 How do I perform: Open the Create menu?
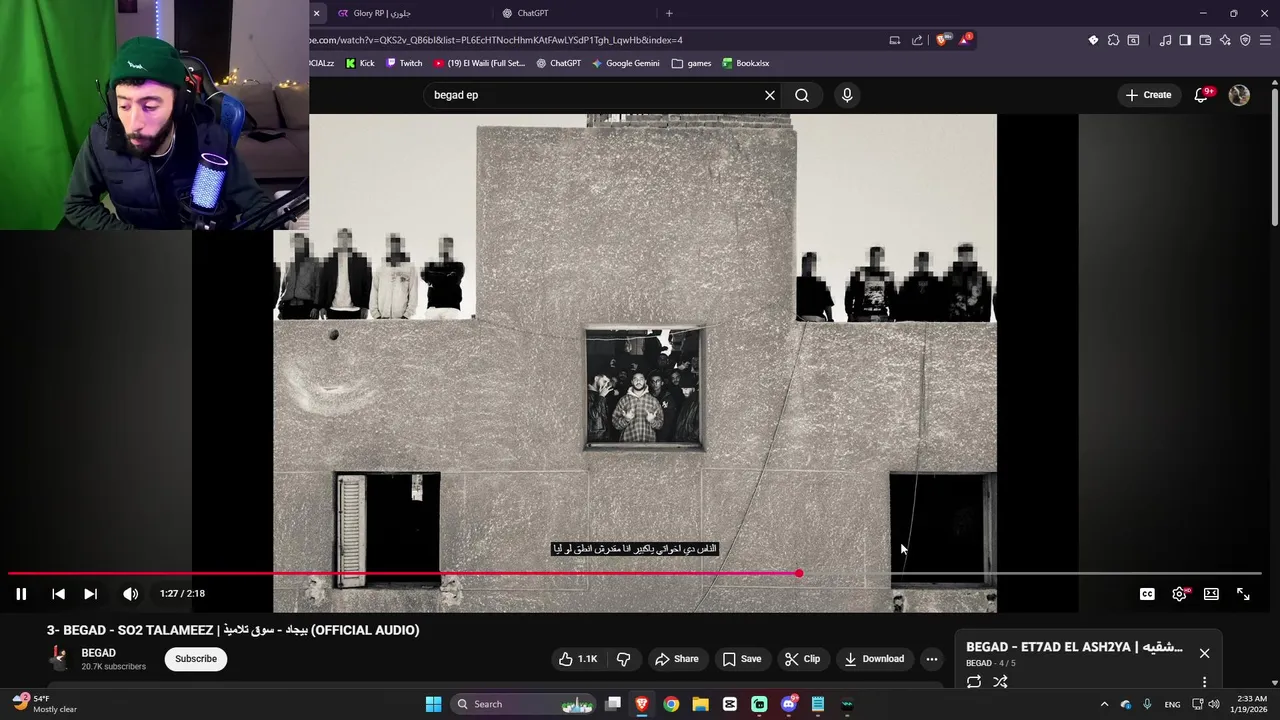click(1148, 95)
